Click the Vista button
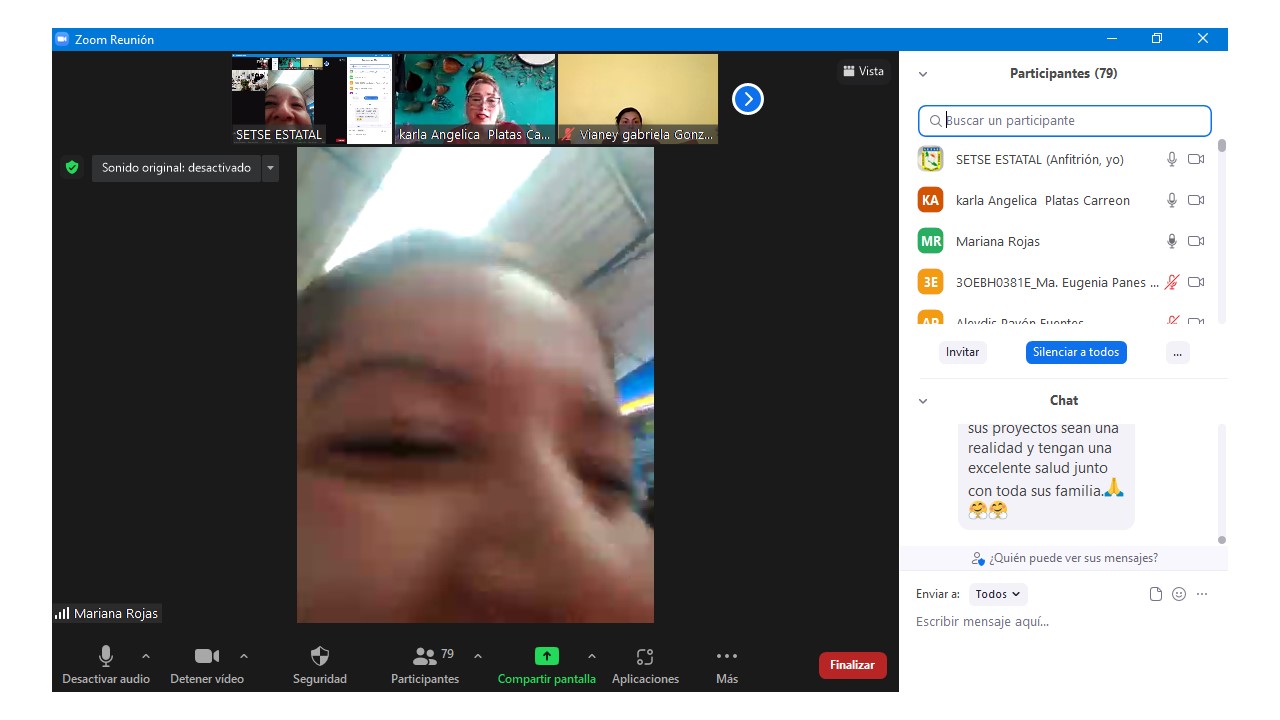 (x=864, y=71)
